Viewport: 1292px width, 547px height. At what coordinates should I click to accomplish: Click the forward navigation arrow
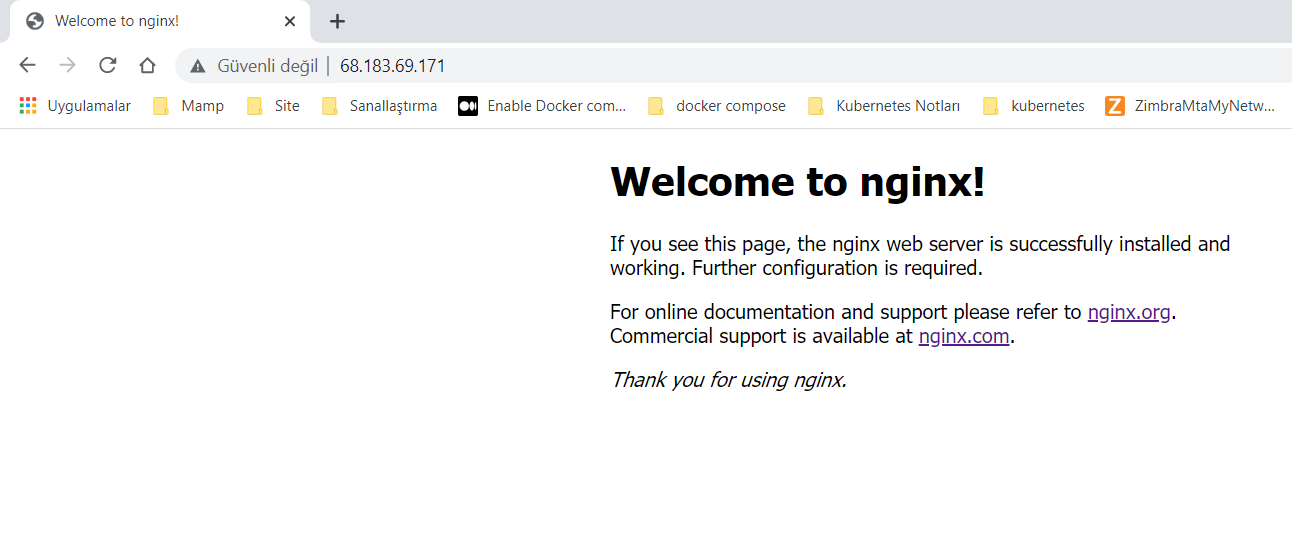(67, 65)
